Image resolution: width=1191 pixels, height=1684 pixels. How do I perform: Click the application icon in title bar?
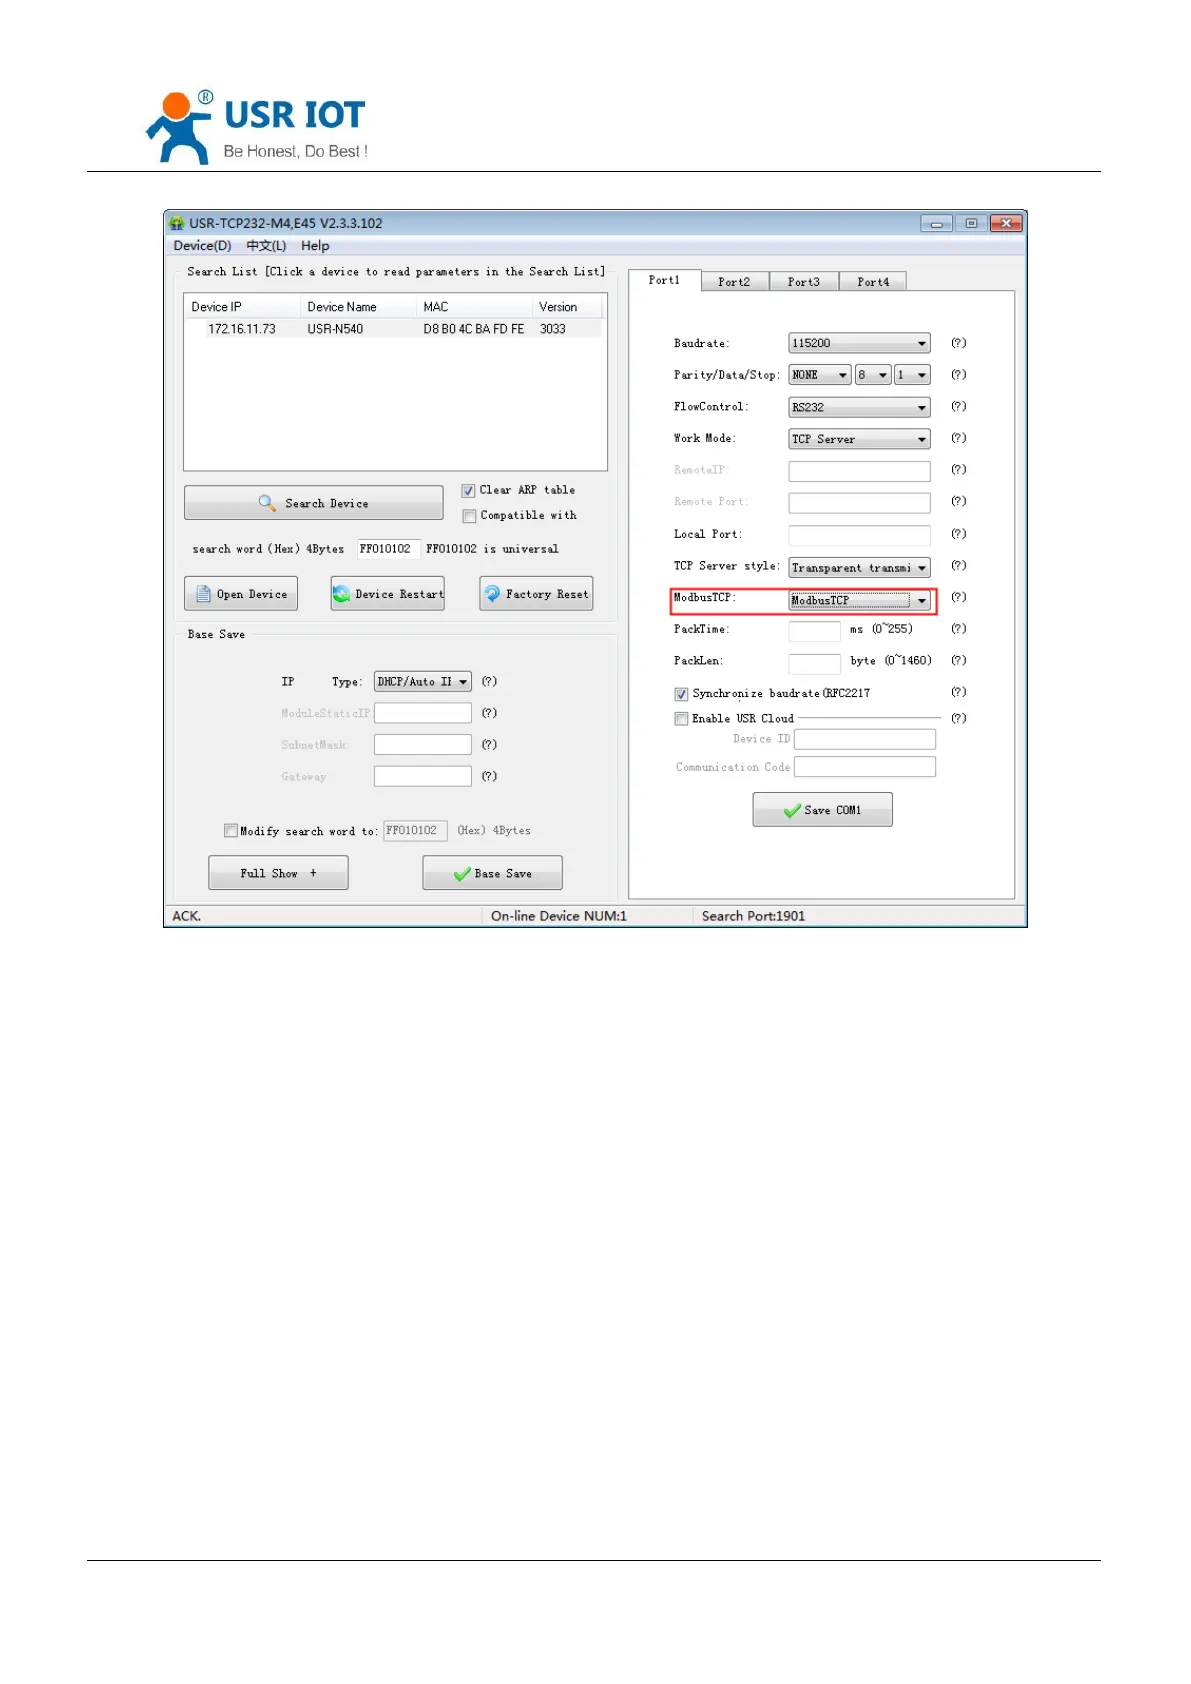(177, 223)
